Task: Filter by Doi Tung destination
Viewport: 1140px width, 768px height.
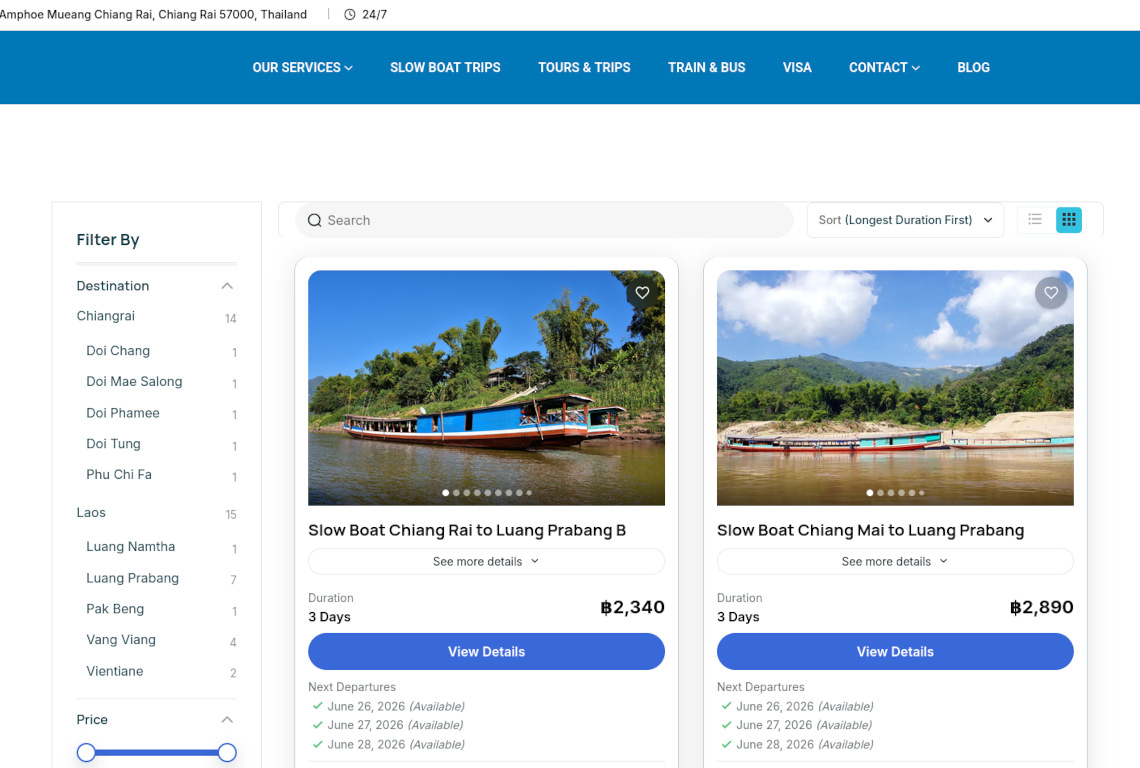Action: (113, 444)
